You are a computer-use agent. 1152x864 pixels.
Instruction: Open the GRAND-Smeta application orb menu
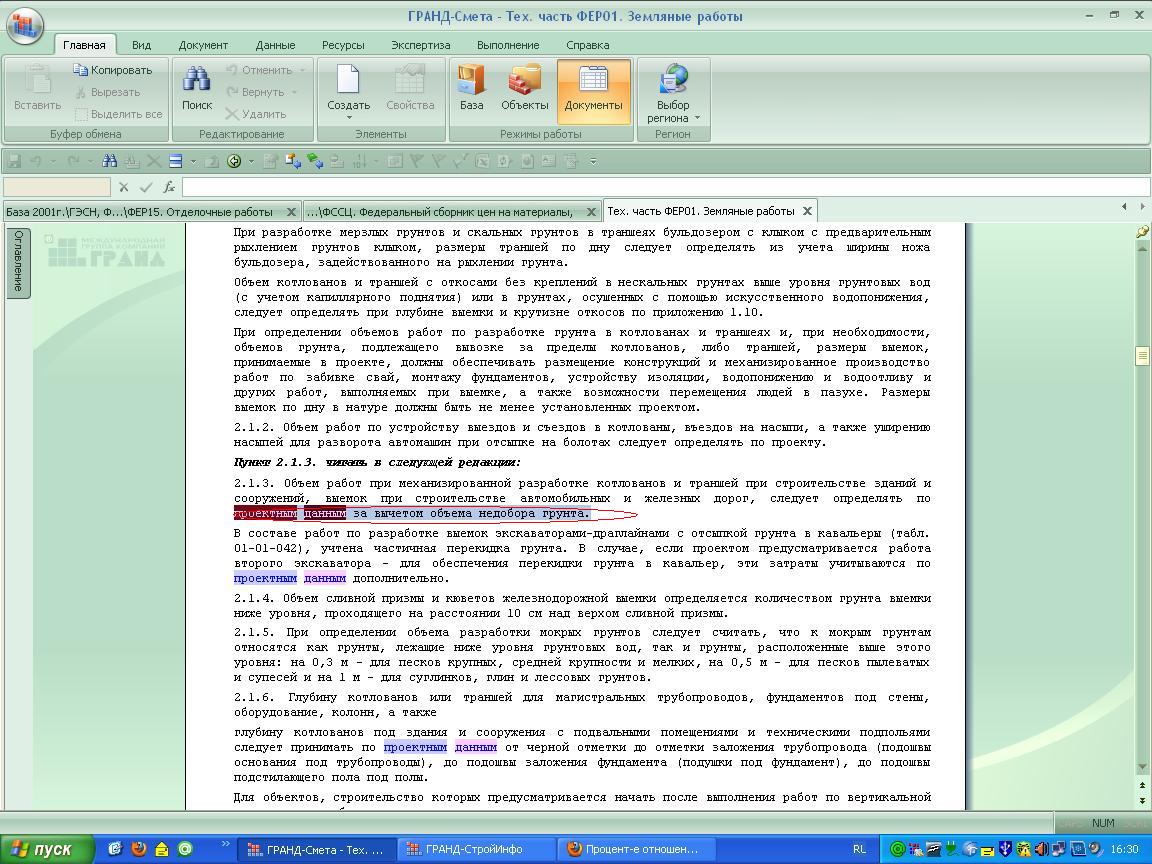coord(25,24)
